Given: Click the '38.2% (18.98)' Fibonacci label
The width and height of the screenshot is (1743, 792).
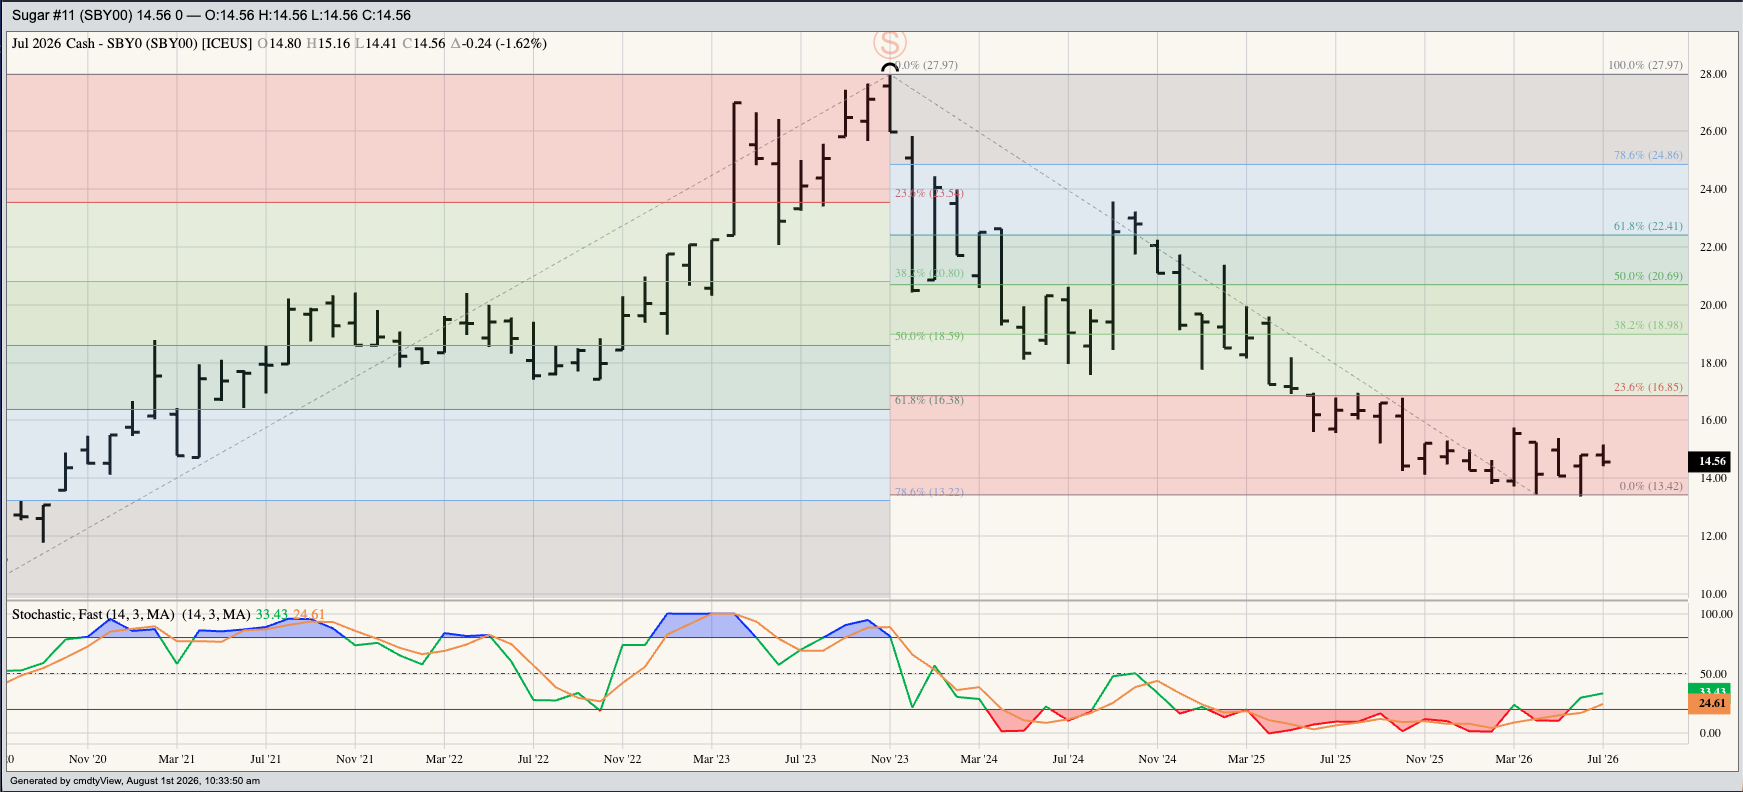Looking at the screenshot, I should tap(1648, 325).
